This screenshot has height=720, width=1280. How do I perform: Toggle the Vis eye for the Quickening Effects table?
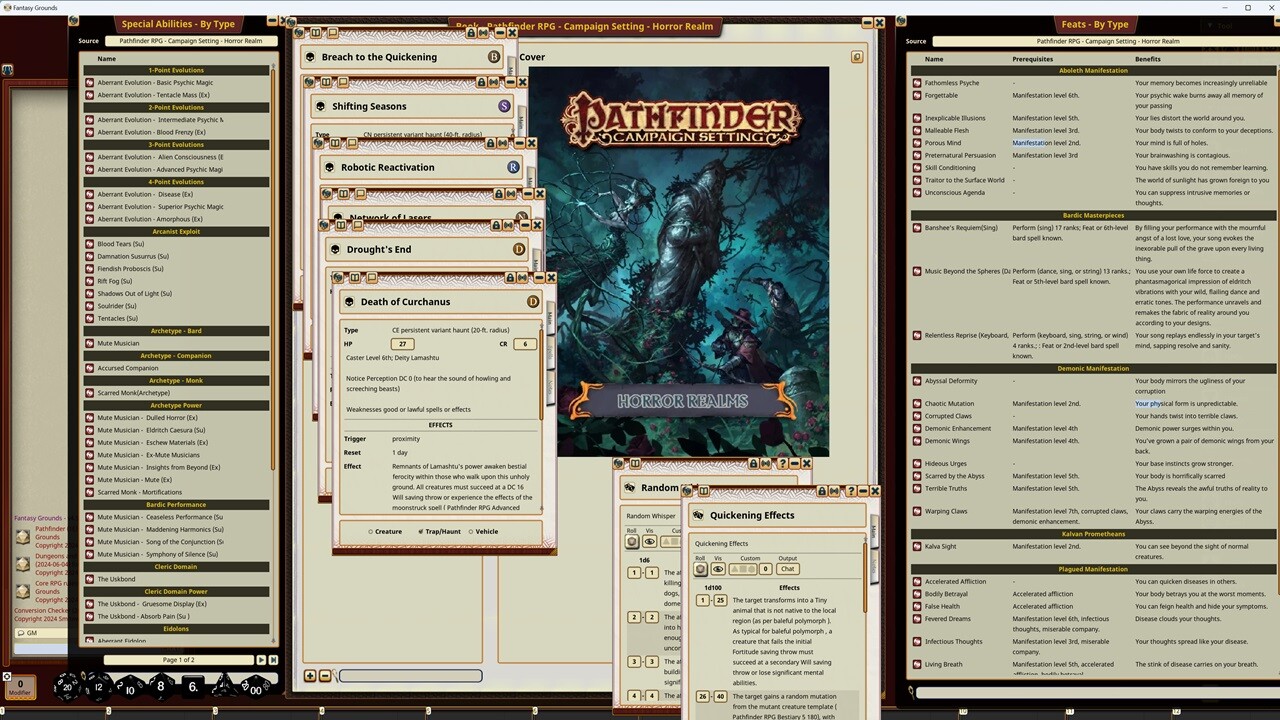coord(718,569)
